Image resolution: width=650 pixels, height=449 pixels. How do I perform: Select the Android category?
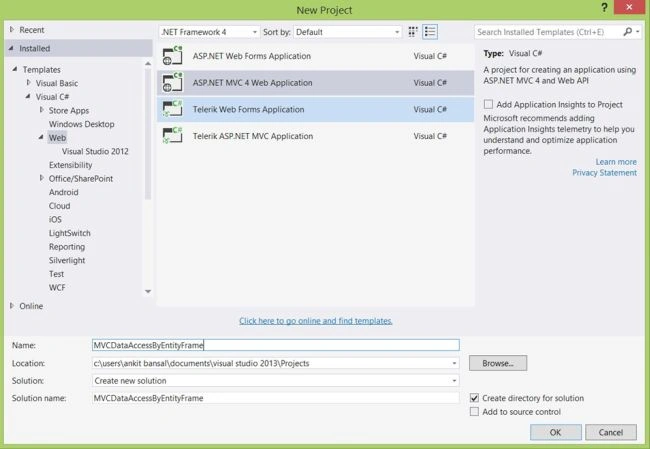point(63,192)
